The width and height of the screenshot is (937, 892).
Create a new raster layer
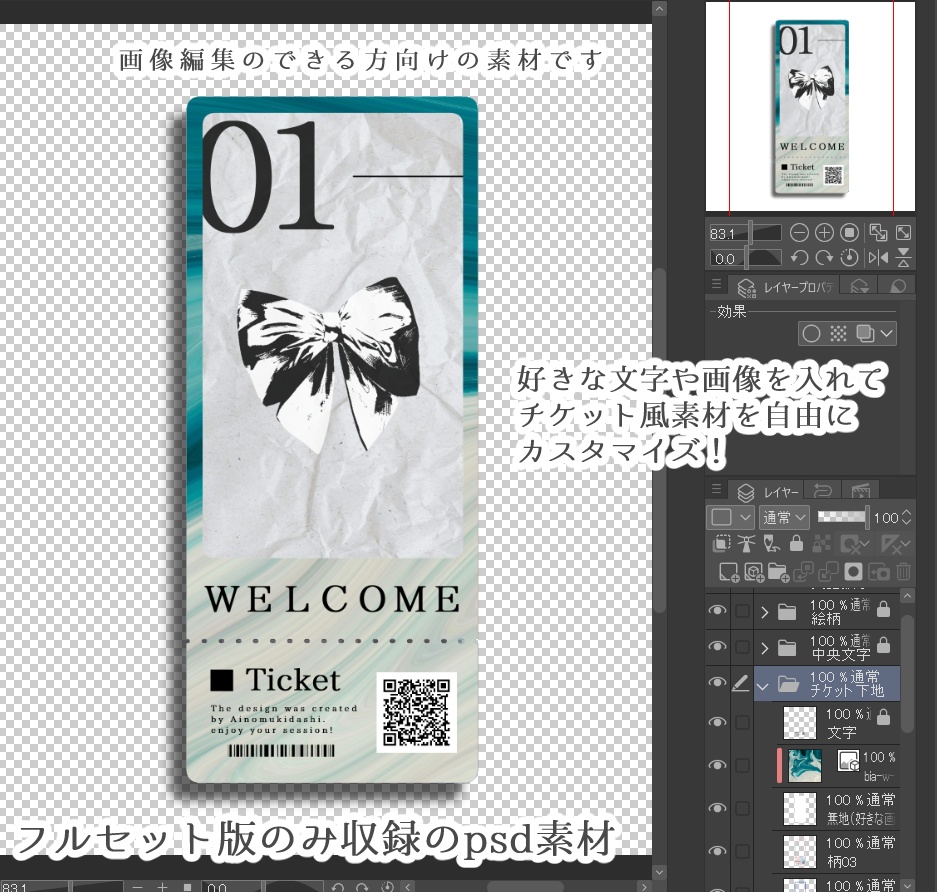pos(728,572)
